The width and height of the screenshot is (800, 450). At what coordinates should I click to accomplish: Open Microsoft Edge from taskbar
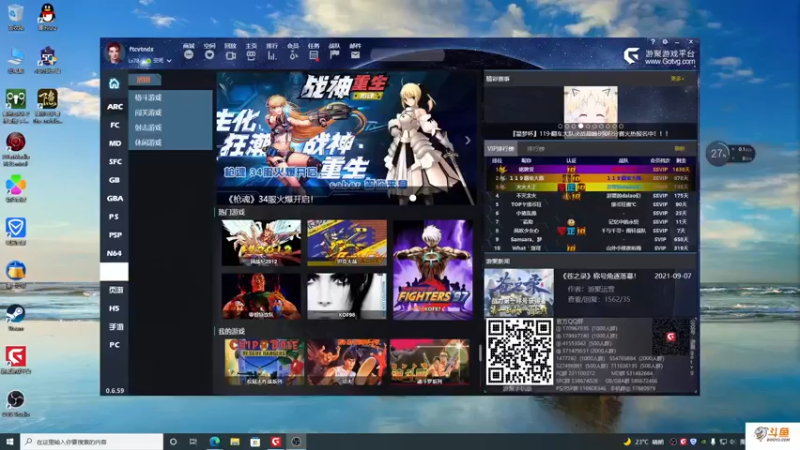click(214, 441)
